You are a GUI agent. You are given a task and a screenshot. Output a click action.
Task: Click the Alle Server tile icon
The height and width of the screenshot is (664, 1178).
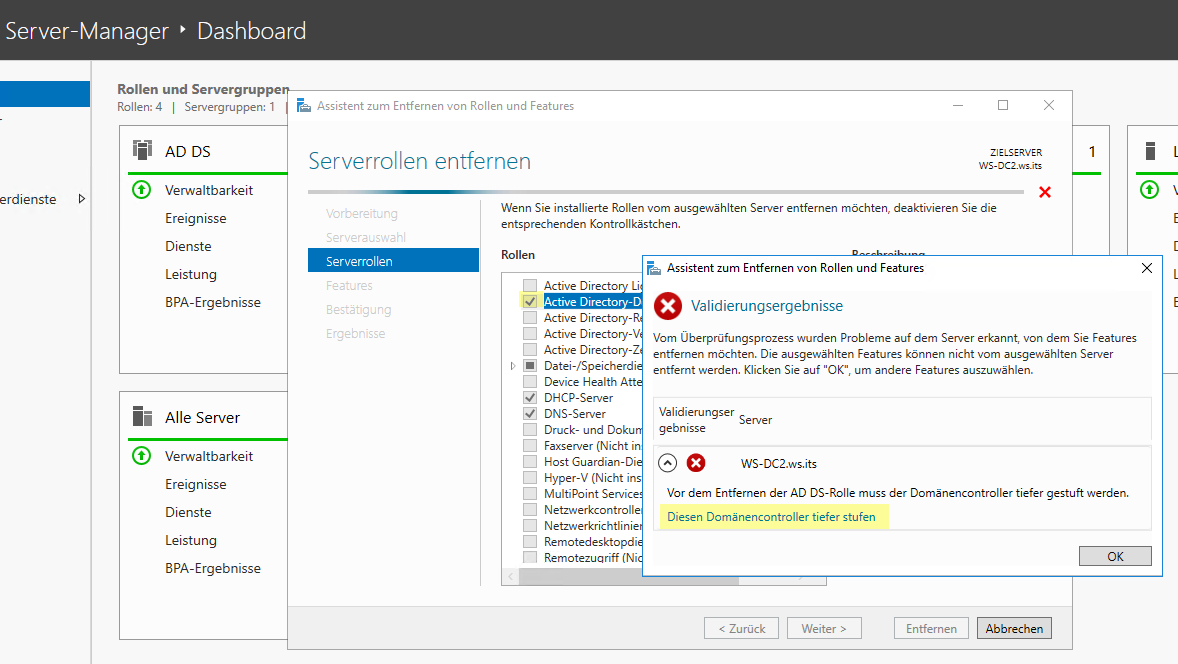142,416
